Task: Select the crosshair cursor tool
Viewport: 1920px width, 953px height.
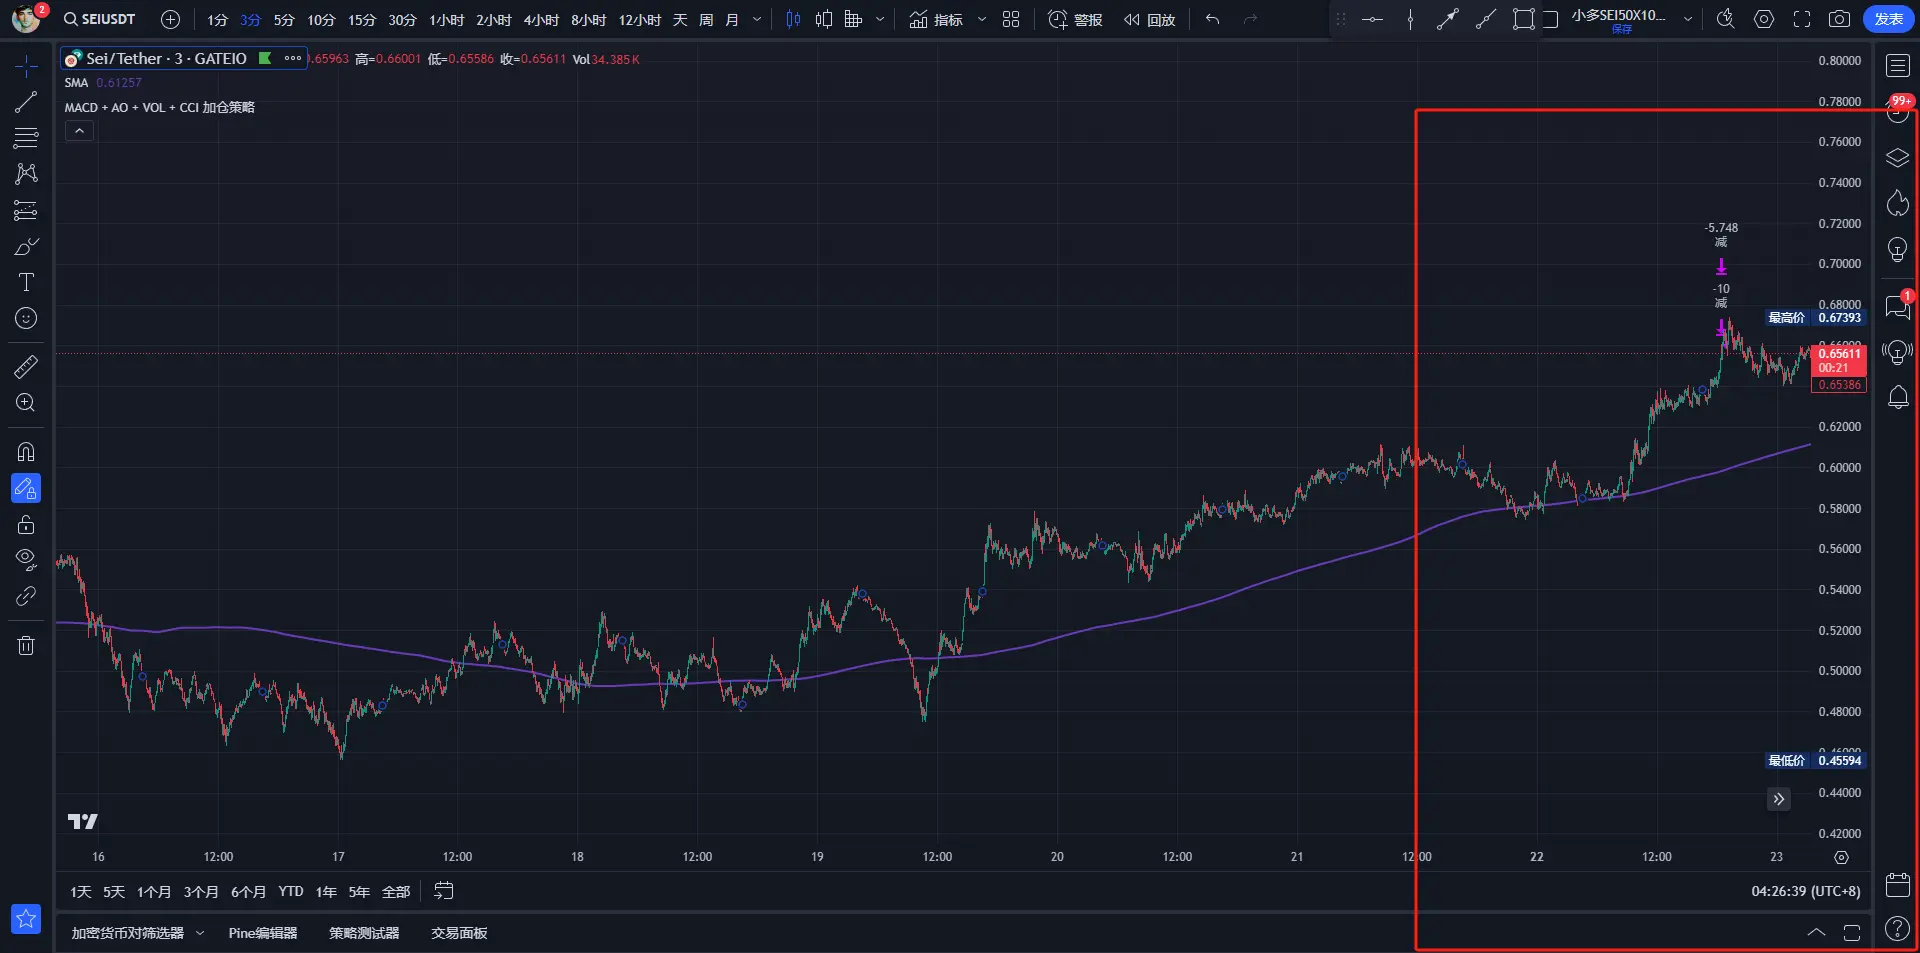Action: [26, 67]
